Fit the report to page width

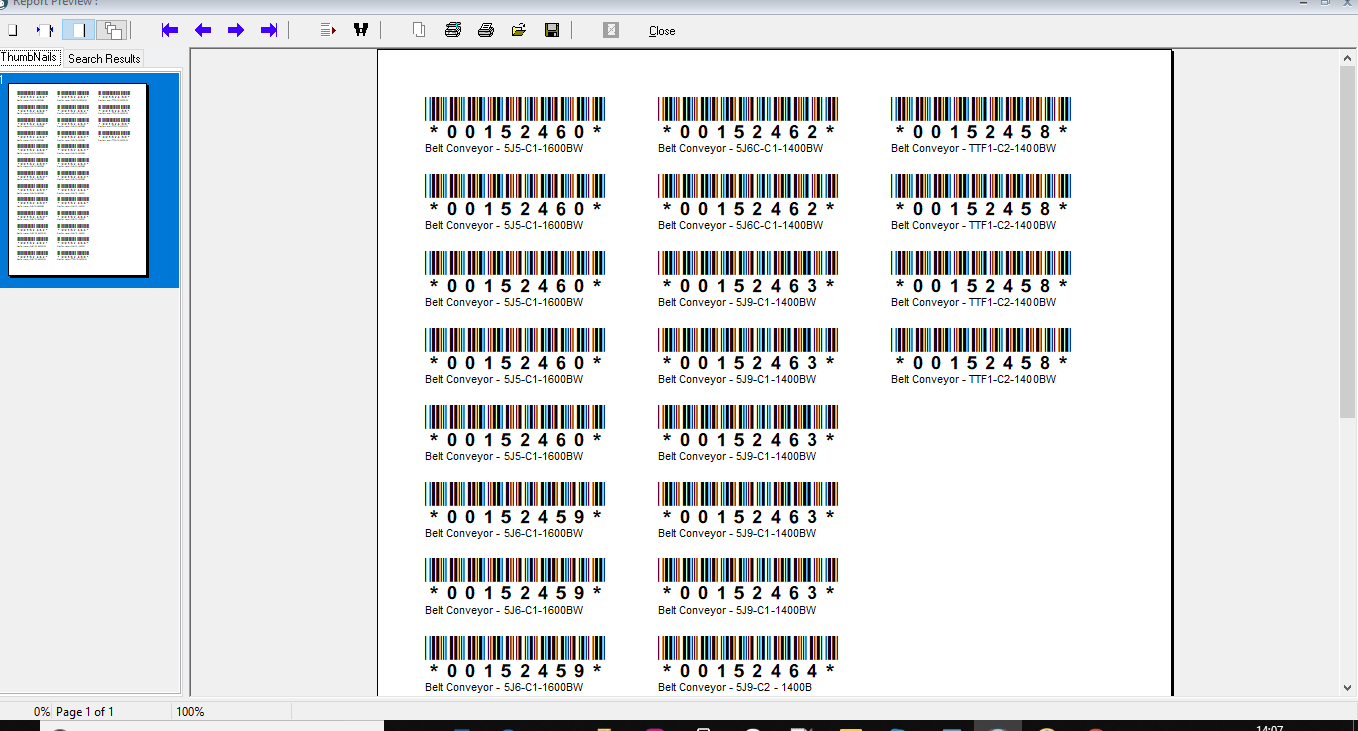[44, 30]
